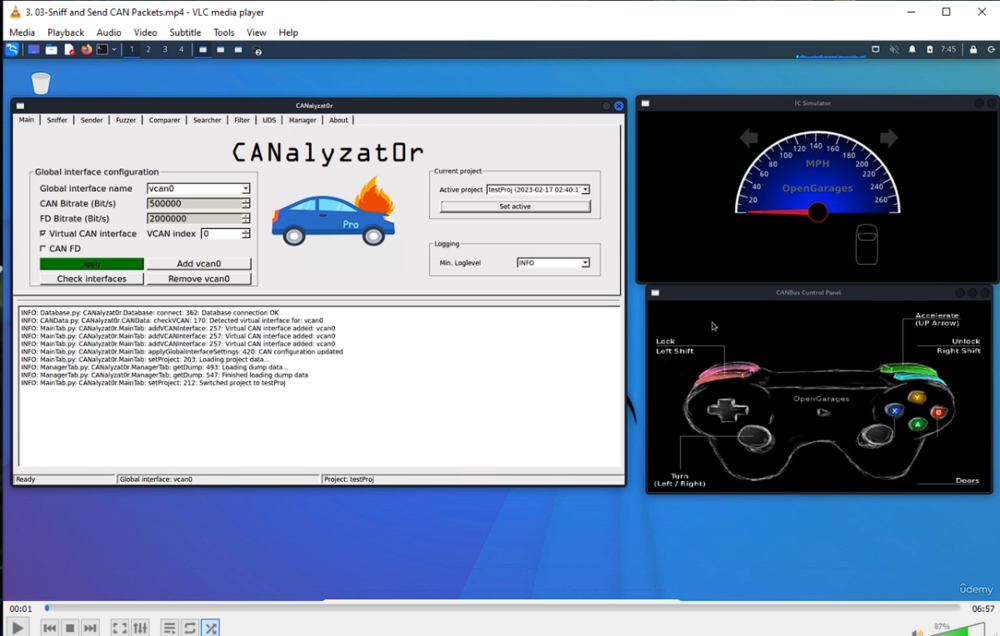Toggle Virtual CAN interface checkbox
The width and height of the screenshot is (1000, 636).
point(43,233)
